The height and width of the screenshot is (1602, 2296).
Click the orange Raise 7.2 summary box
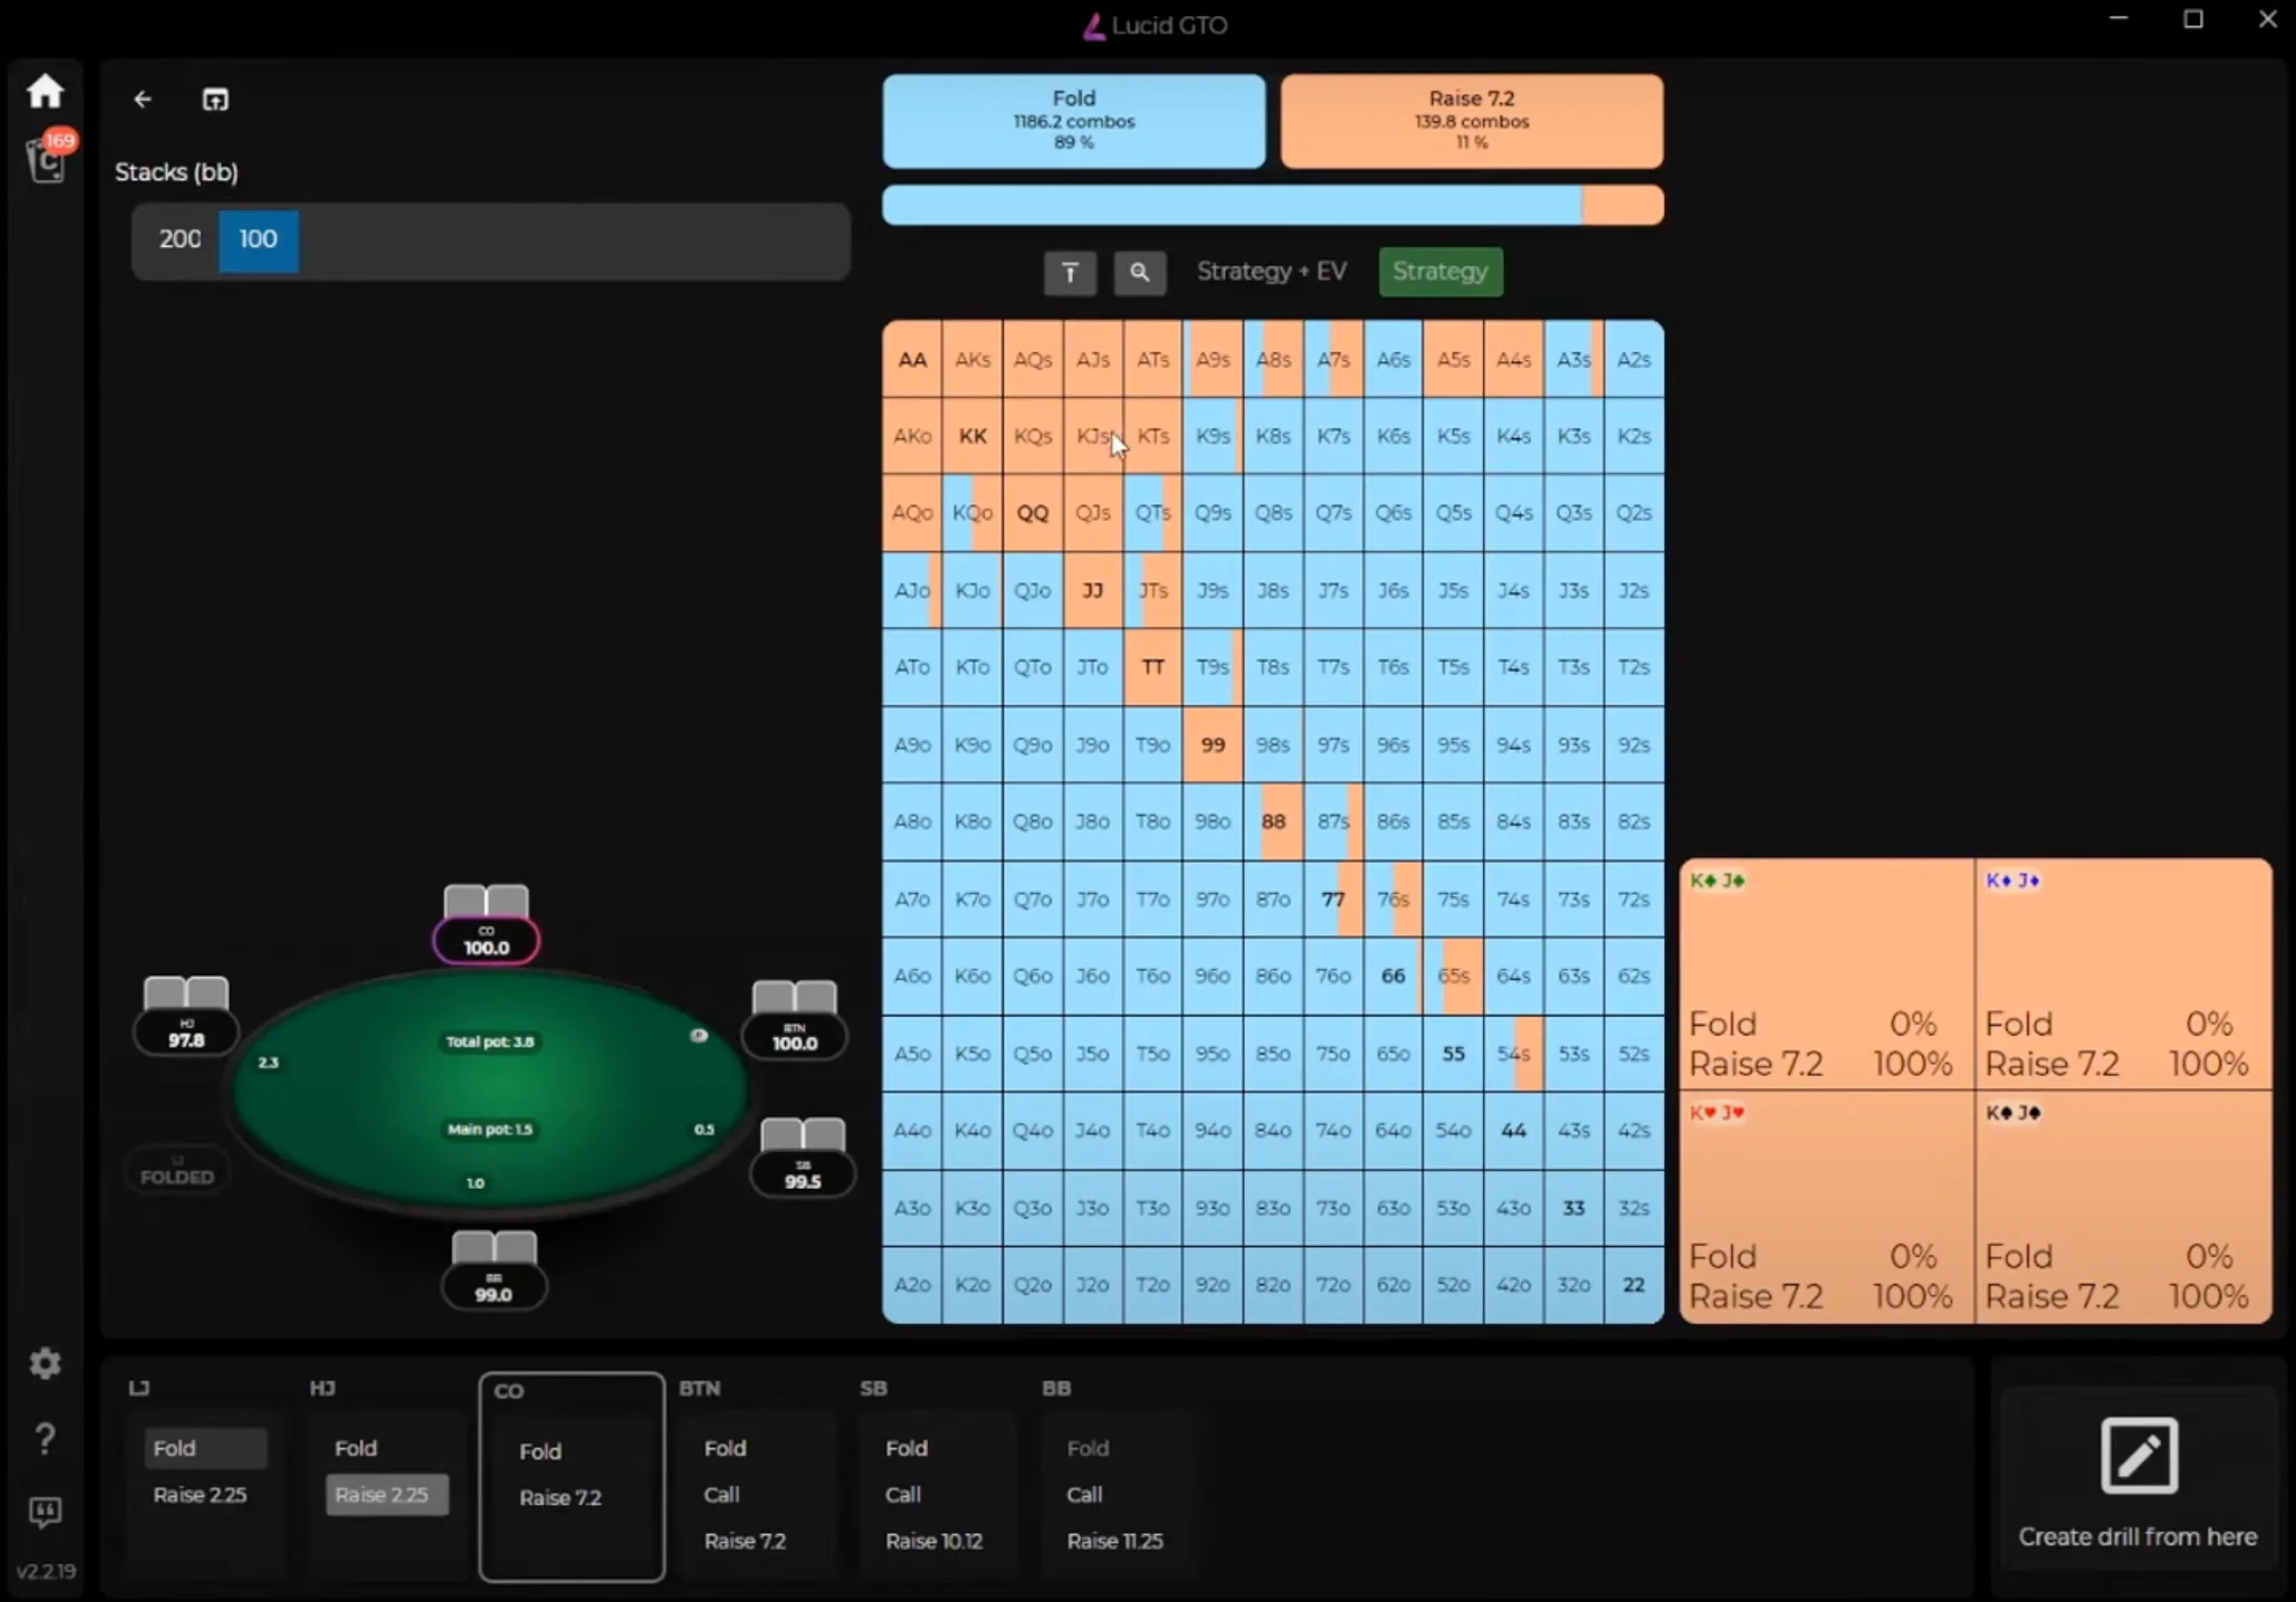(1471, 121)
